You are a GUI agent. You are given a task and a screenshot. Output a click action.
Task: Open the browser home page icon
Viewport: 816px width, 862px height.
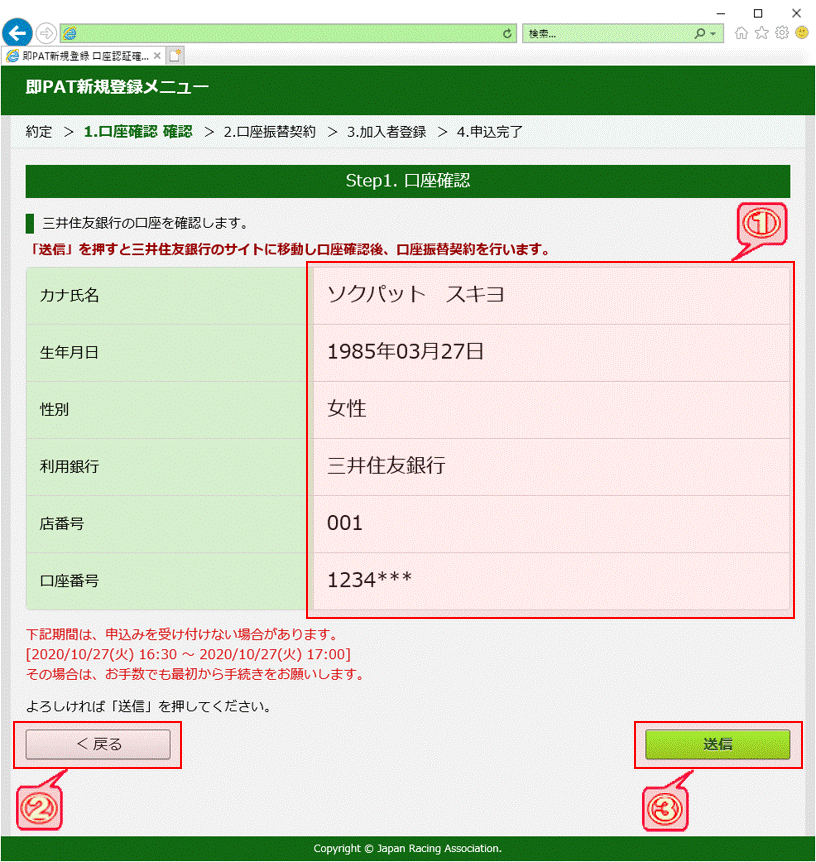(741, 33)
